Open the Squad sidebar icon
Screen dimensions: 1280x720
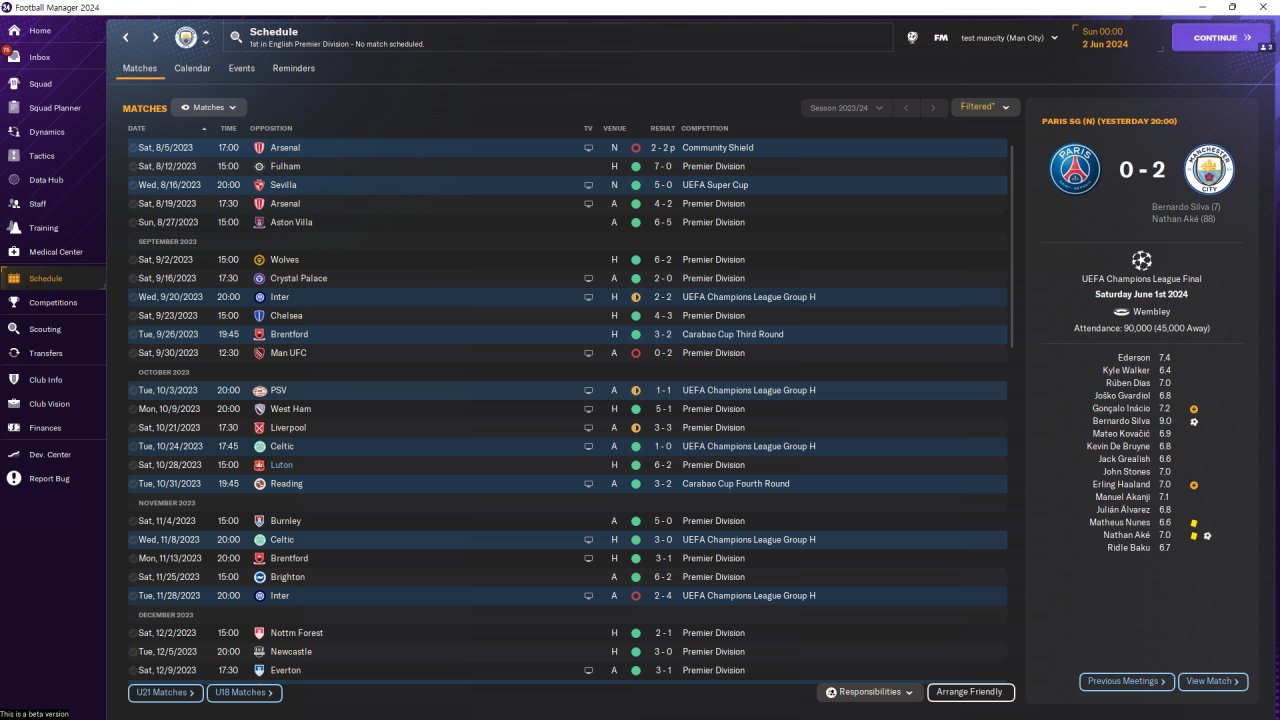14,84
